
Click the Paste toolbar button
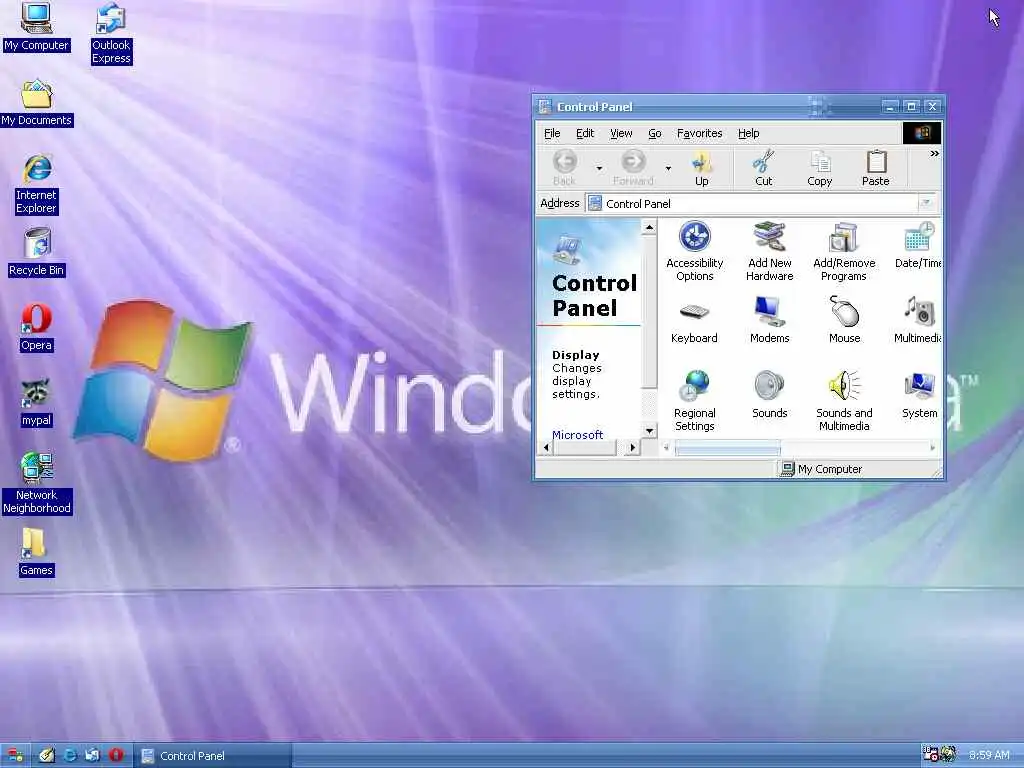point(875,168)
